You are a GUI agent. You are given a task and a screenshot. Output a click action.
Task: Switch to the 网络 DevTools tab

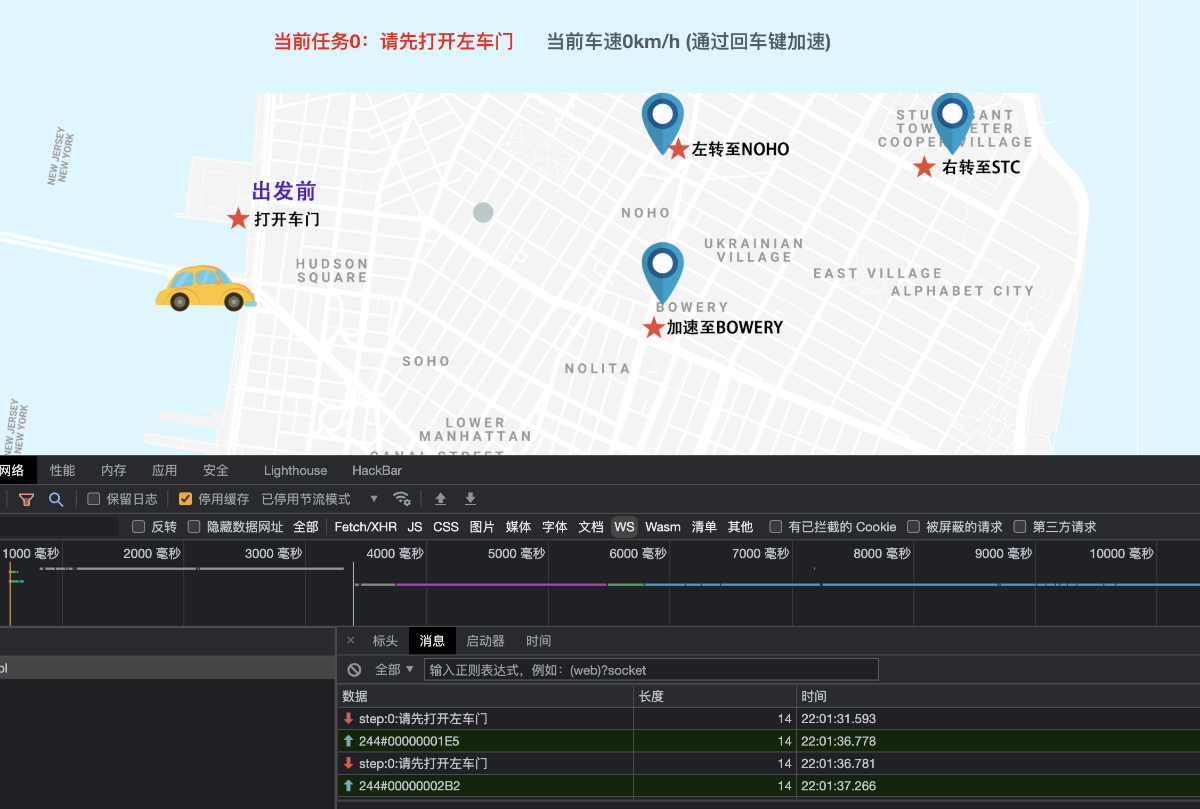pyautogui.click(x=12, y=470)
